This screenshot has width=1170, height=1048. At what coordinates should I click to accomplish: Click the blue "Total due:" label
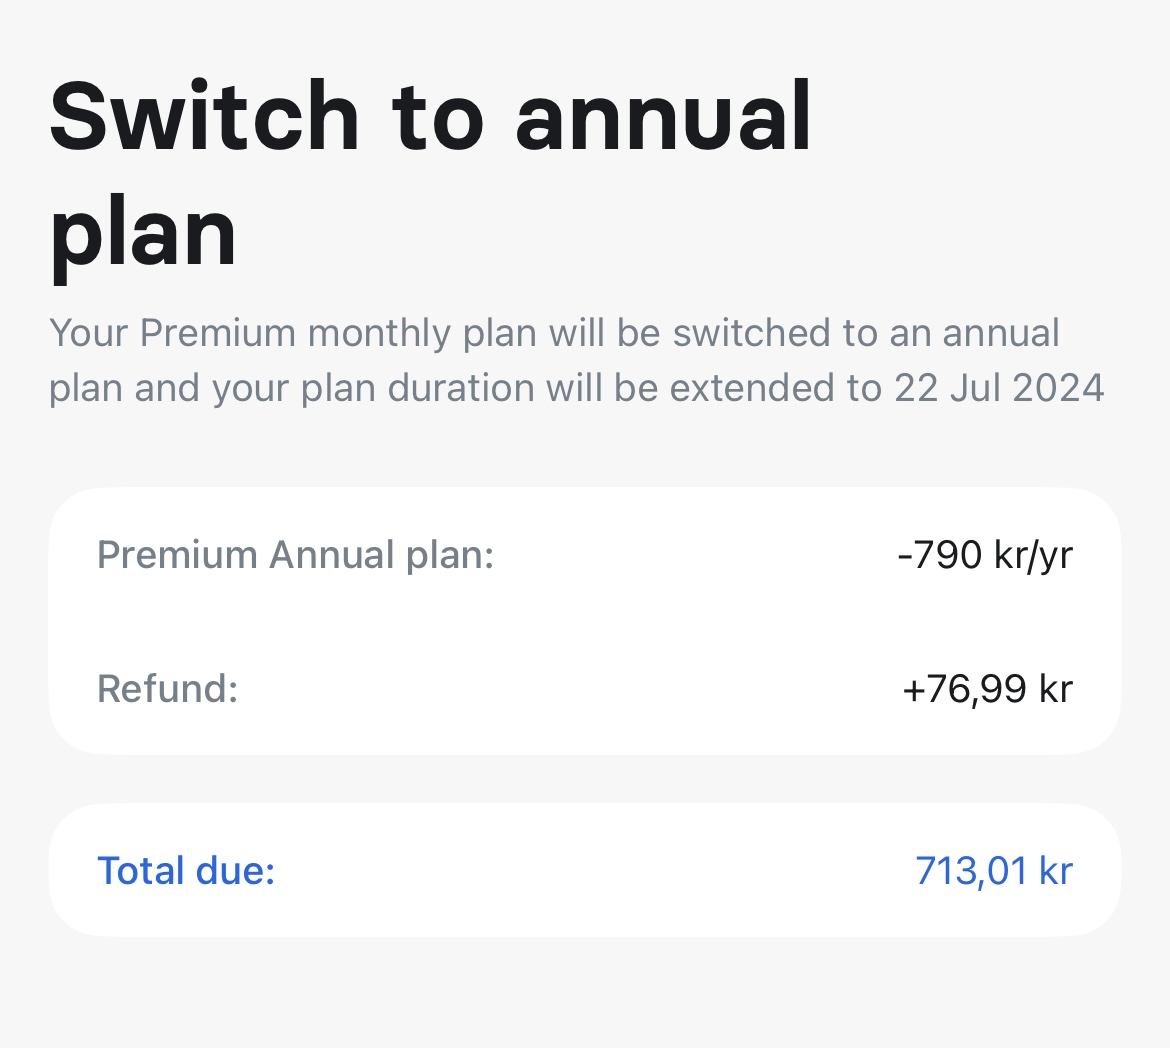coord(186,871)
